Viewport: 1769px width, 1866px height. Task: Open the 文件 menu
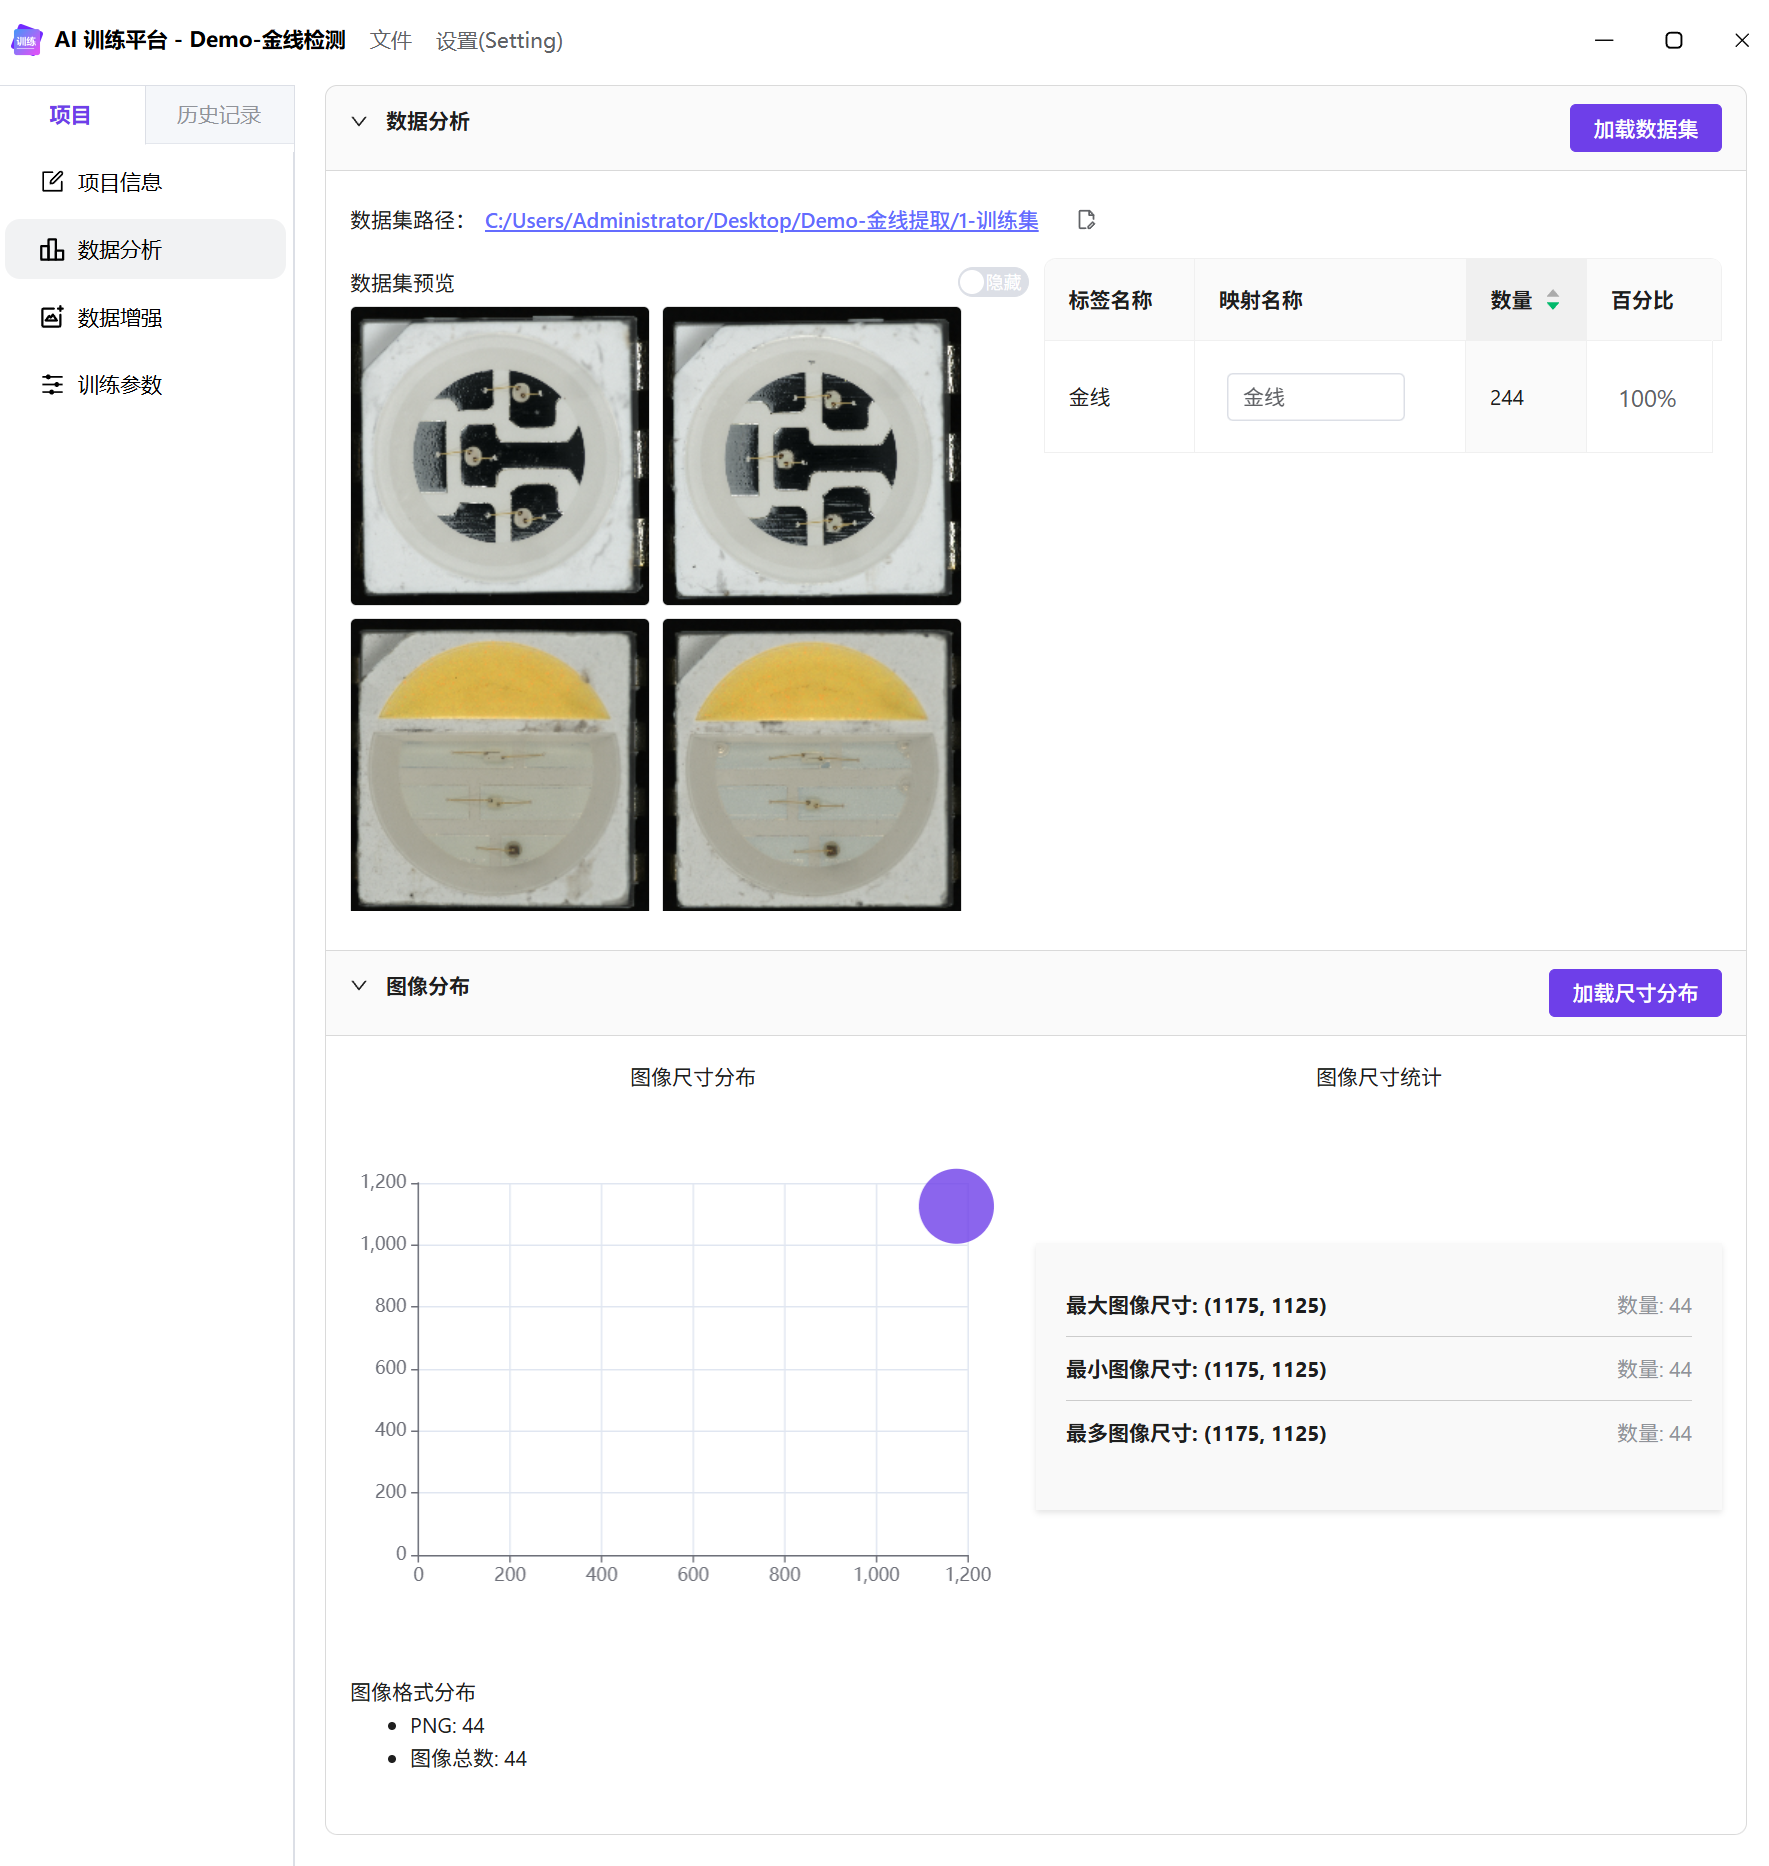point(390,40)
